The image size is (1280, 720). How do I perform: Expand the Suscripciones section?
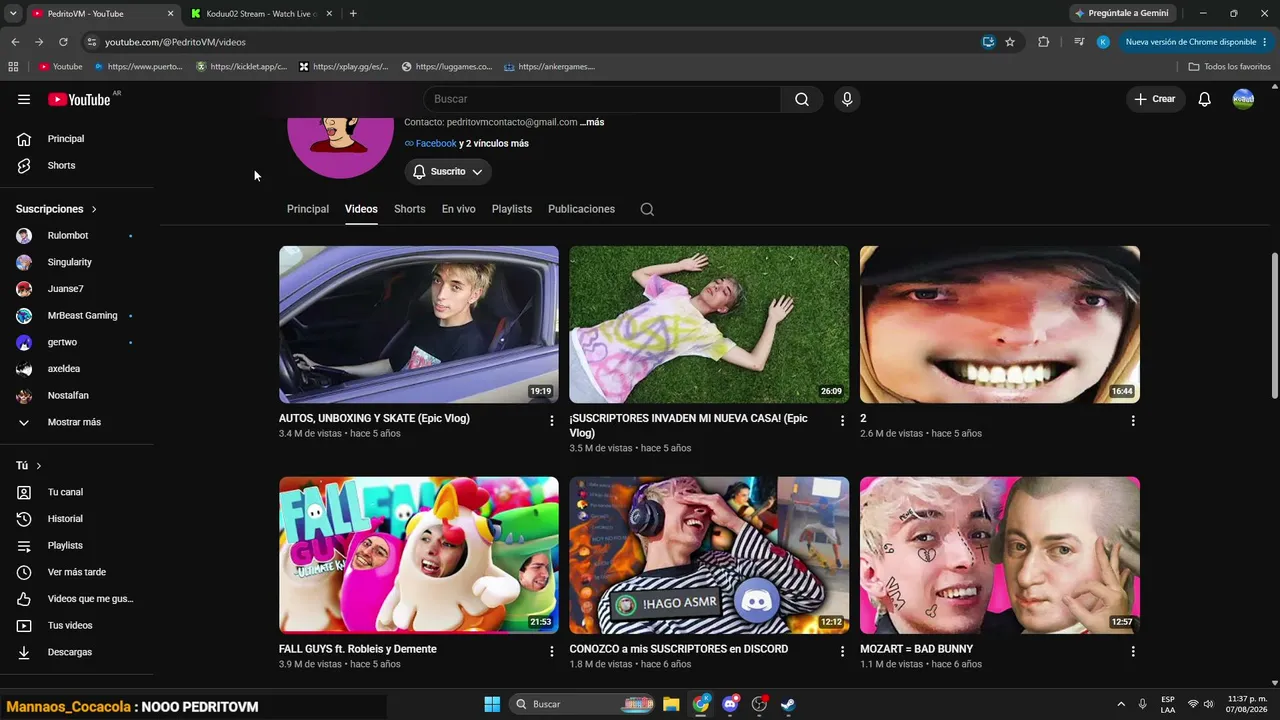tap(57, 209)
